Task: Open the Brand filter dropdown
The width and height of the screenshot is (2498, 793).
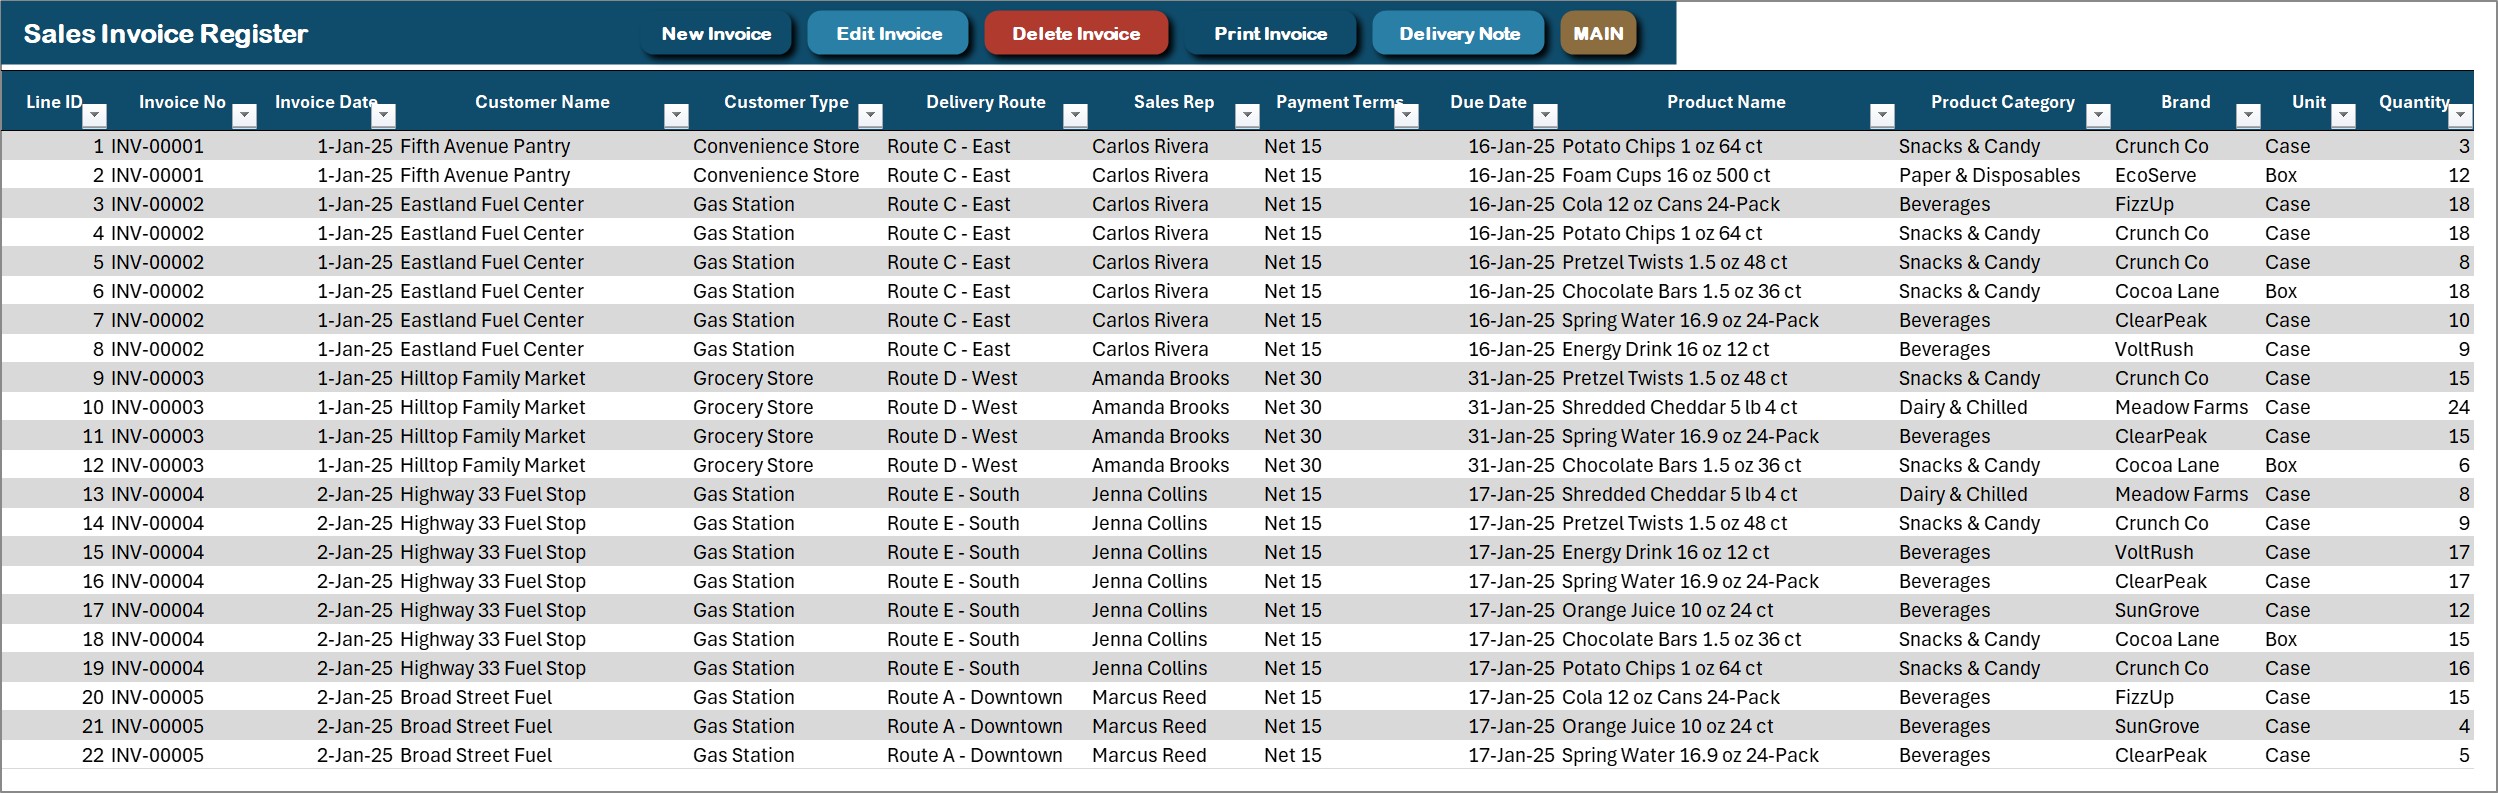Action: tap(2248, 116)
